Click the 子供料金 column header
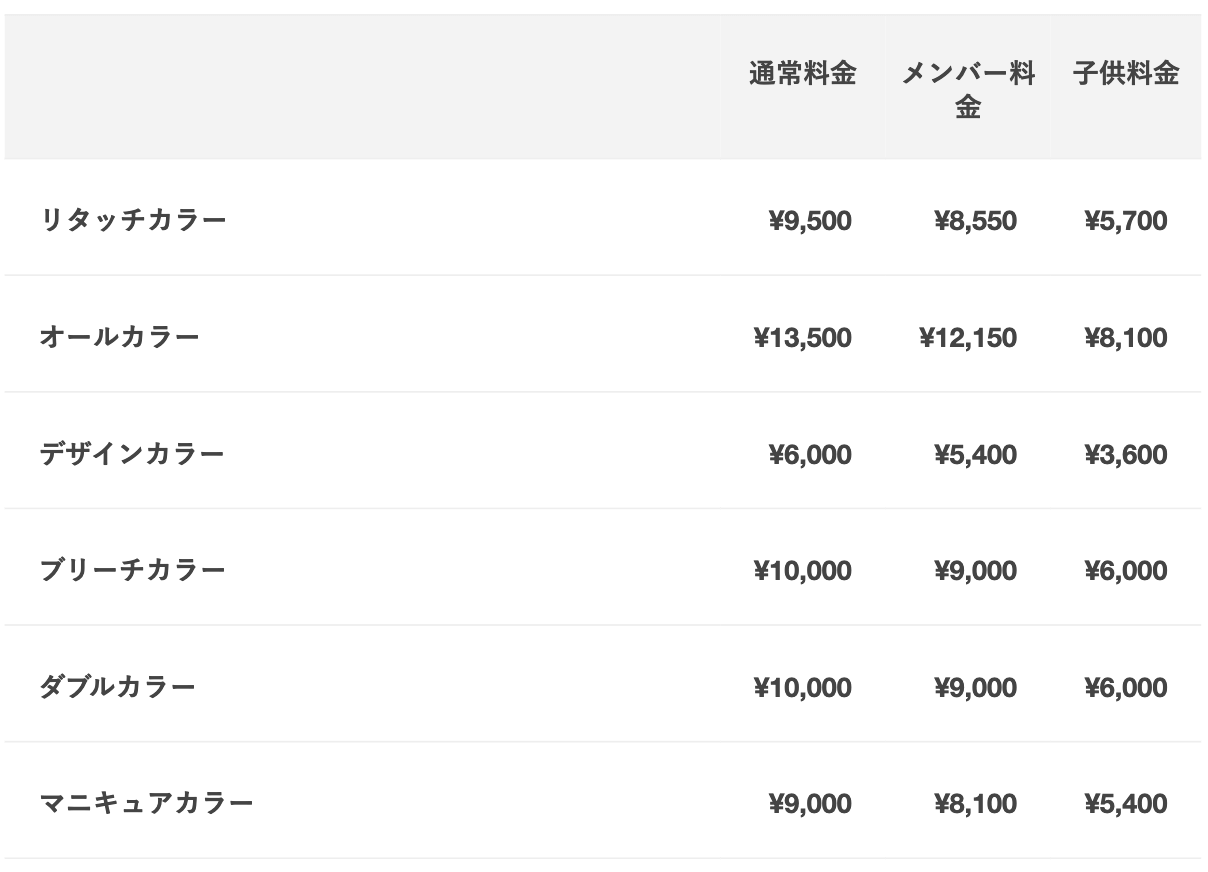Image resolution: width=1208 pixels, height=872 pixels. pos(1126,74)
